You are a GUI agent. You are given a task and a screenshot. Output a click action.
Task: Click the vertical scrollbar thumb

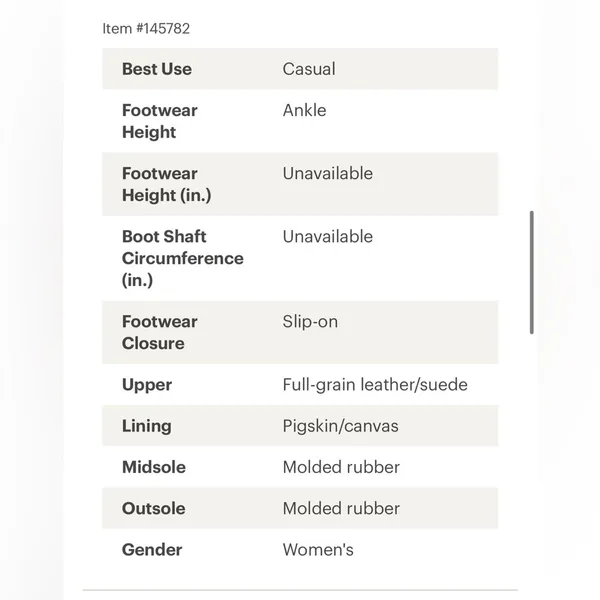tap(532, 272)
